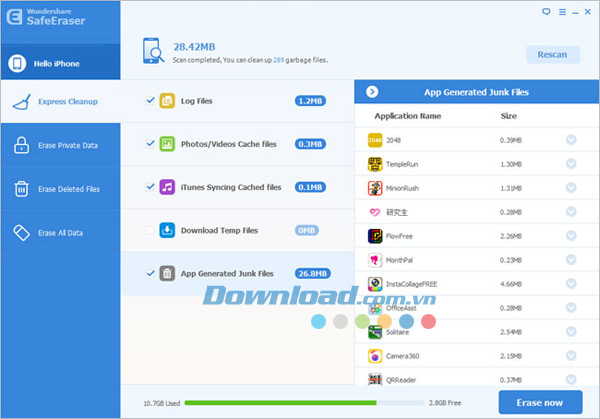This screenshot has width=600, height=419.
Task: Click the TempleRun app icon
Action: pyautogui.click(x=375, y=164)
